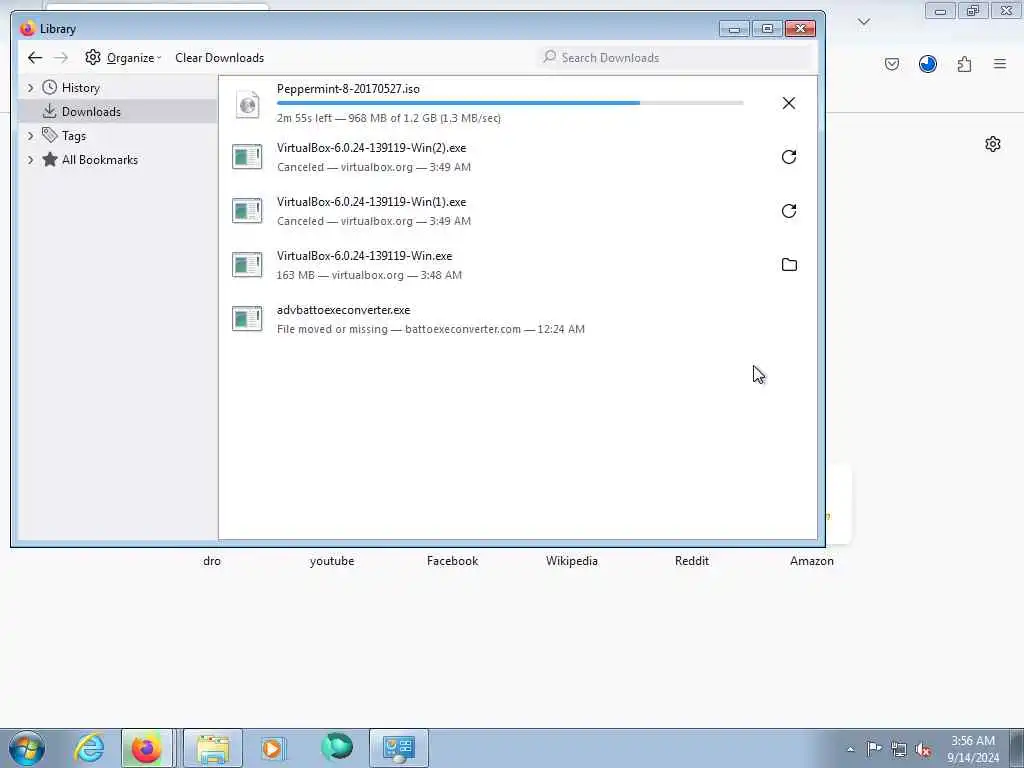Open new tab page settings gear
1024x768 pixels.
993,144
